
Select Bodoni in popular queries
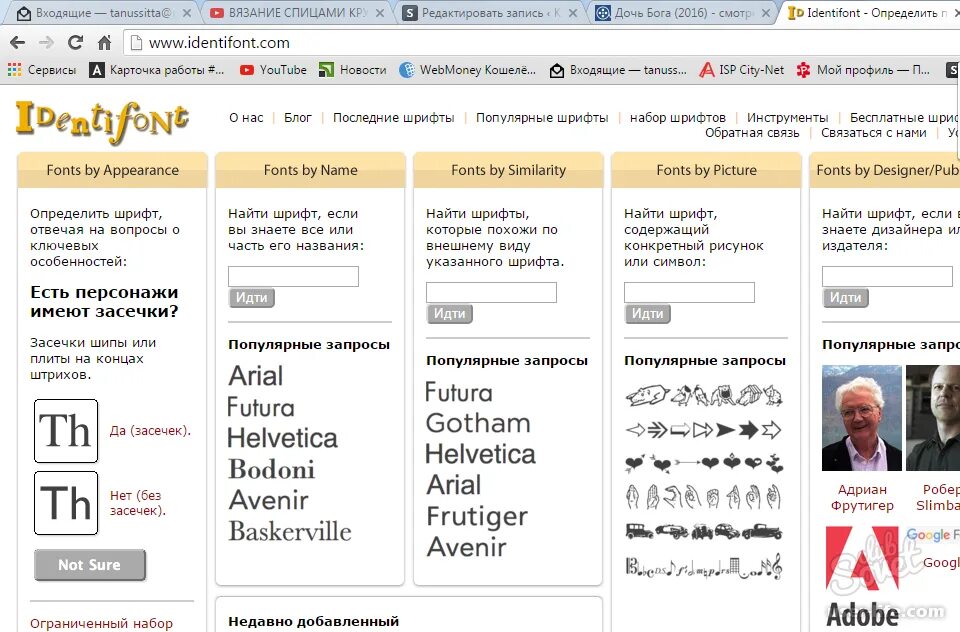(x=272, y=469)
